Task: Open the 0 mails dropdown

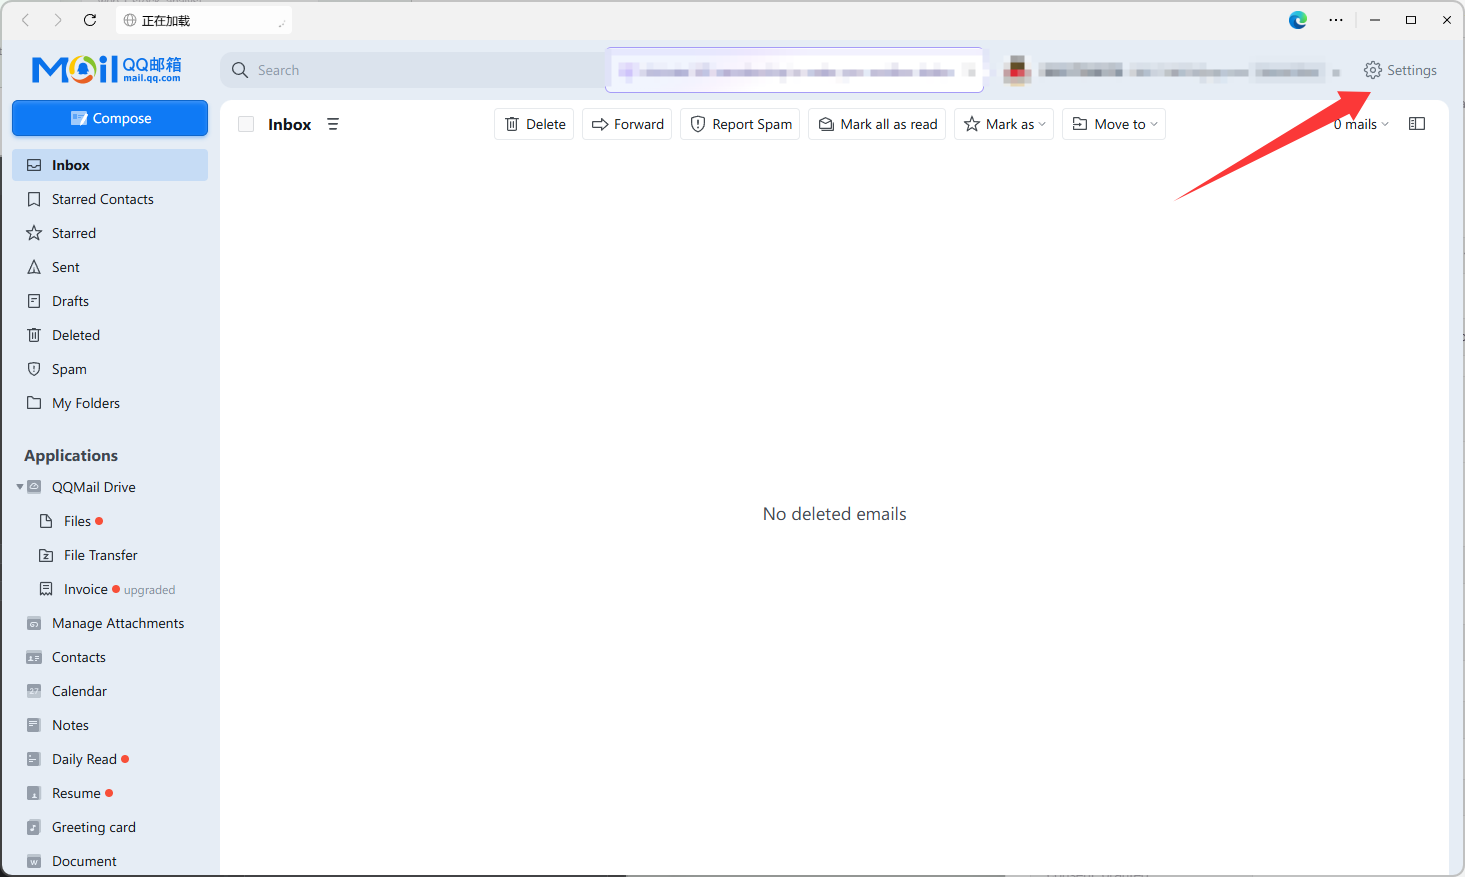Action: point(1361,124)
